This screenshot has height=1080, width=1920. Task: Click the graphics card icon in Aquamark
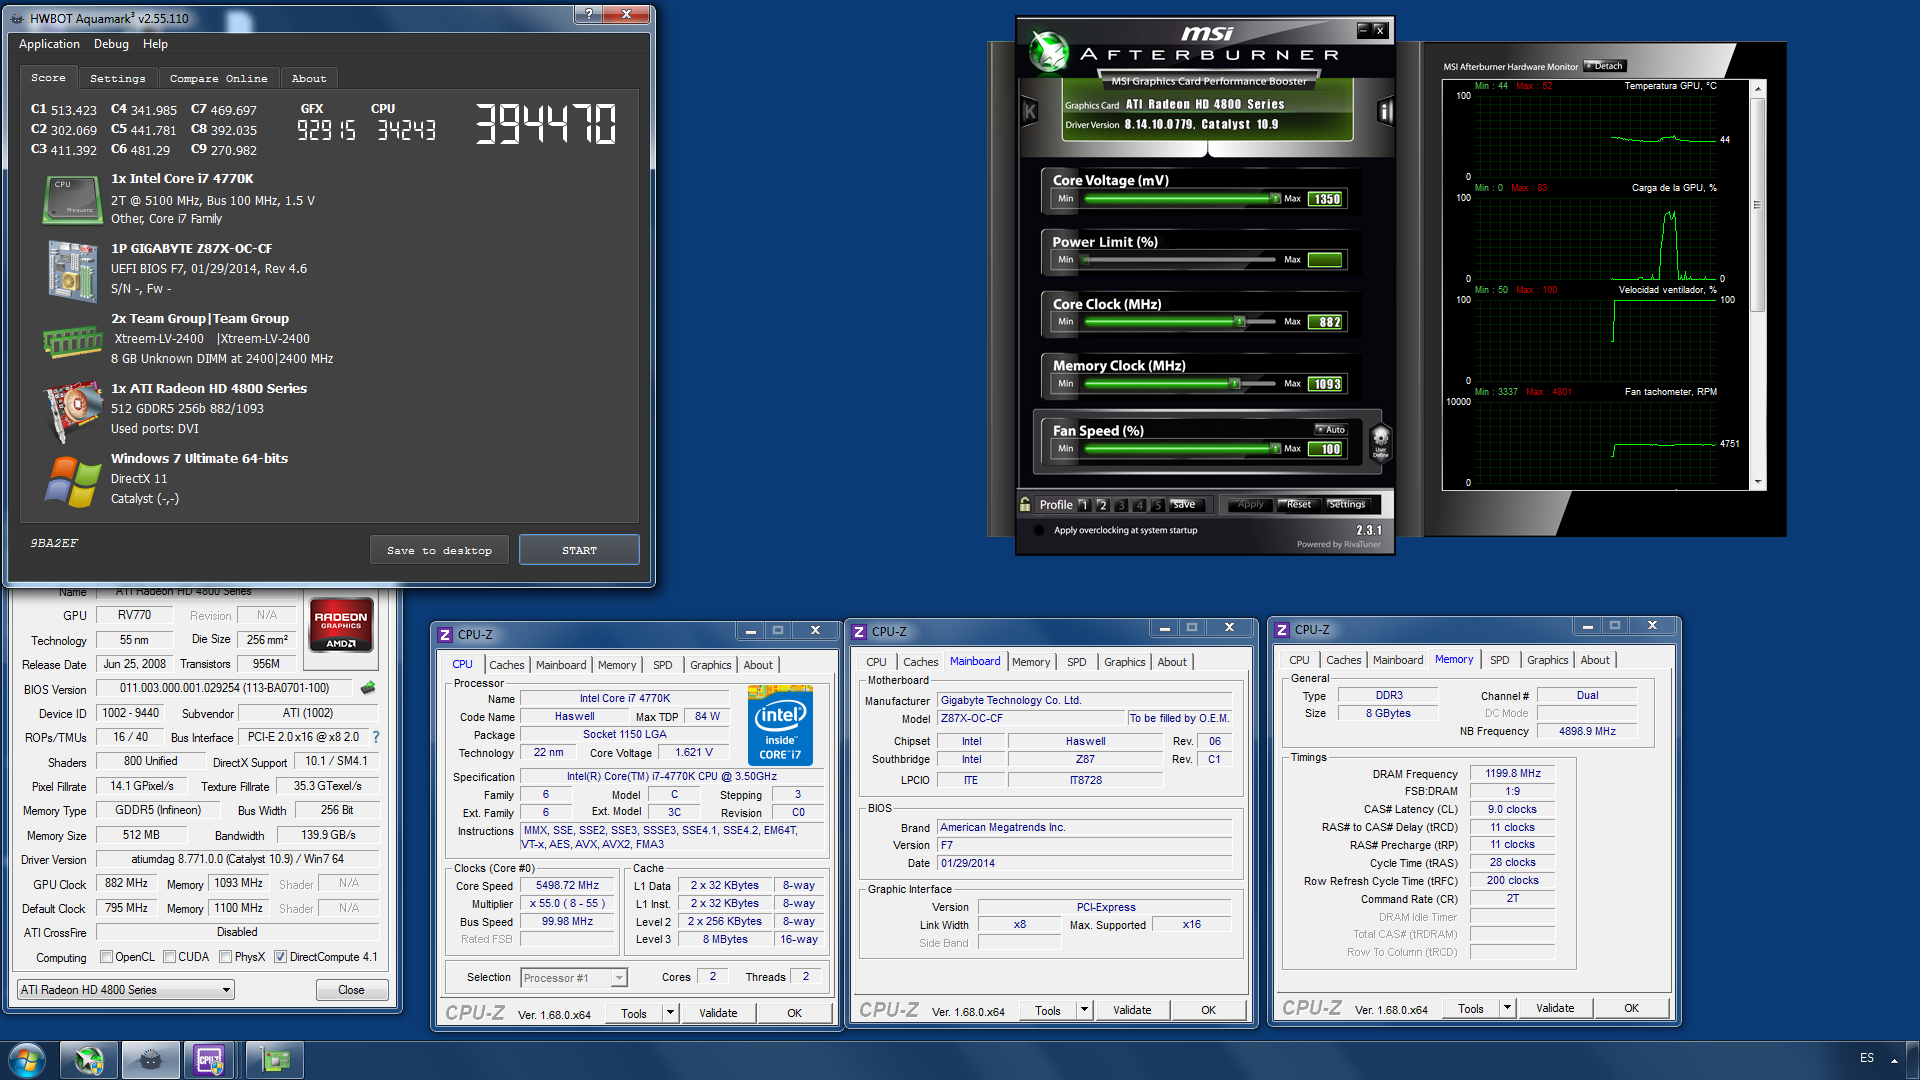(x=73, y=412)
